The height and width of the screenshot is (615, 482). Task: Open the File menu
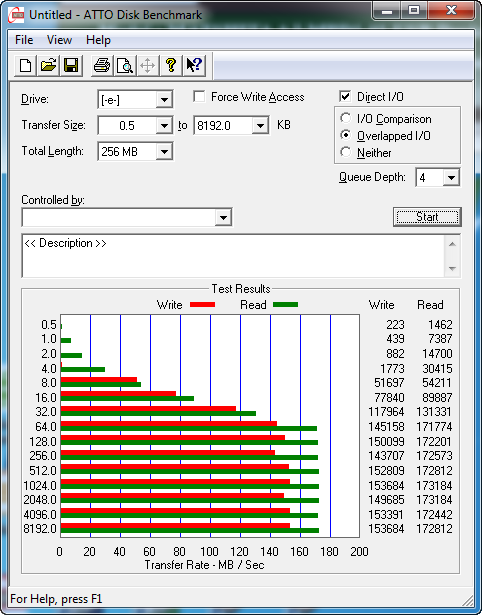click(x=24, y=40)
